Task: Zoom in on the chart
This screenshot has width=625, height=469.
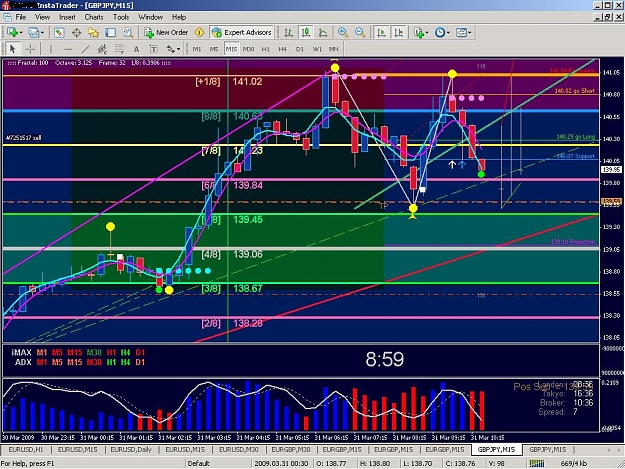Action: (x=343, y=32)
